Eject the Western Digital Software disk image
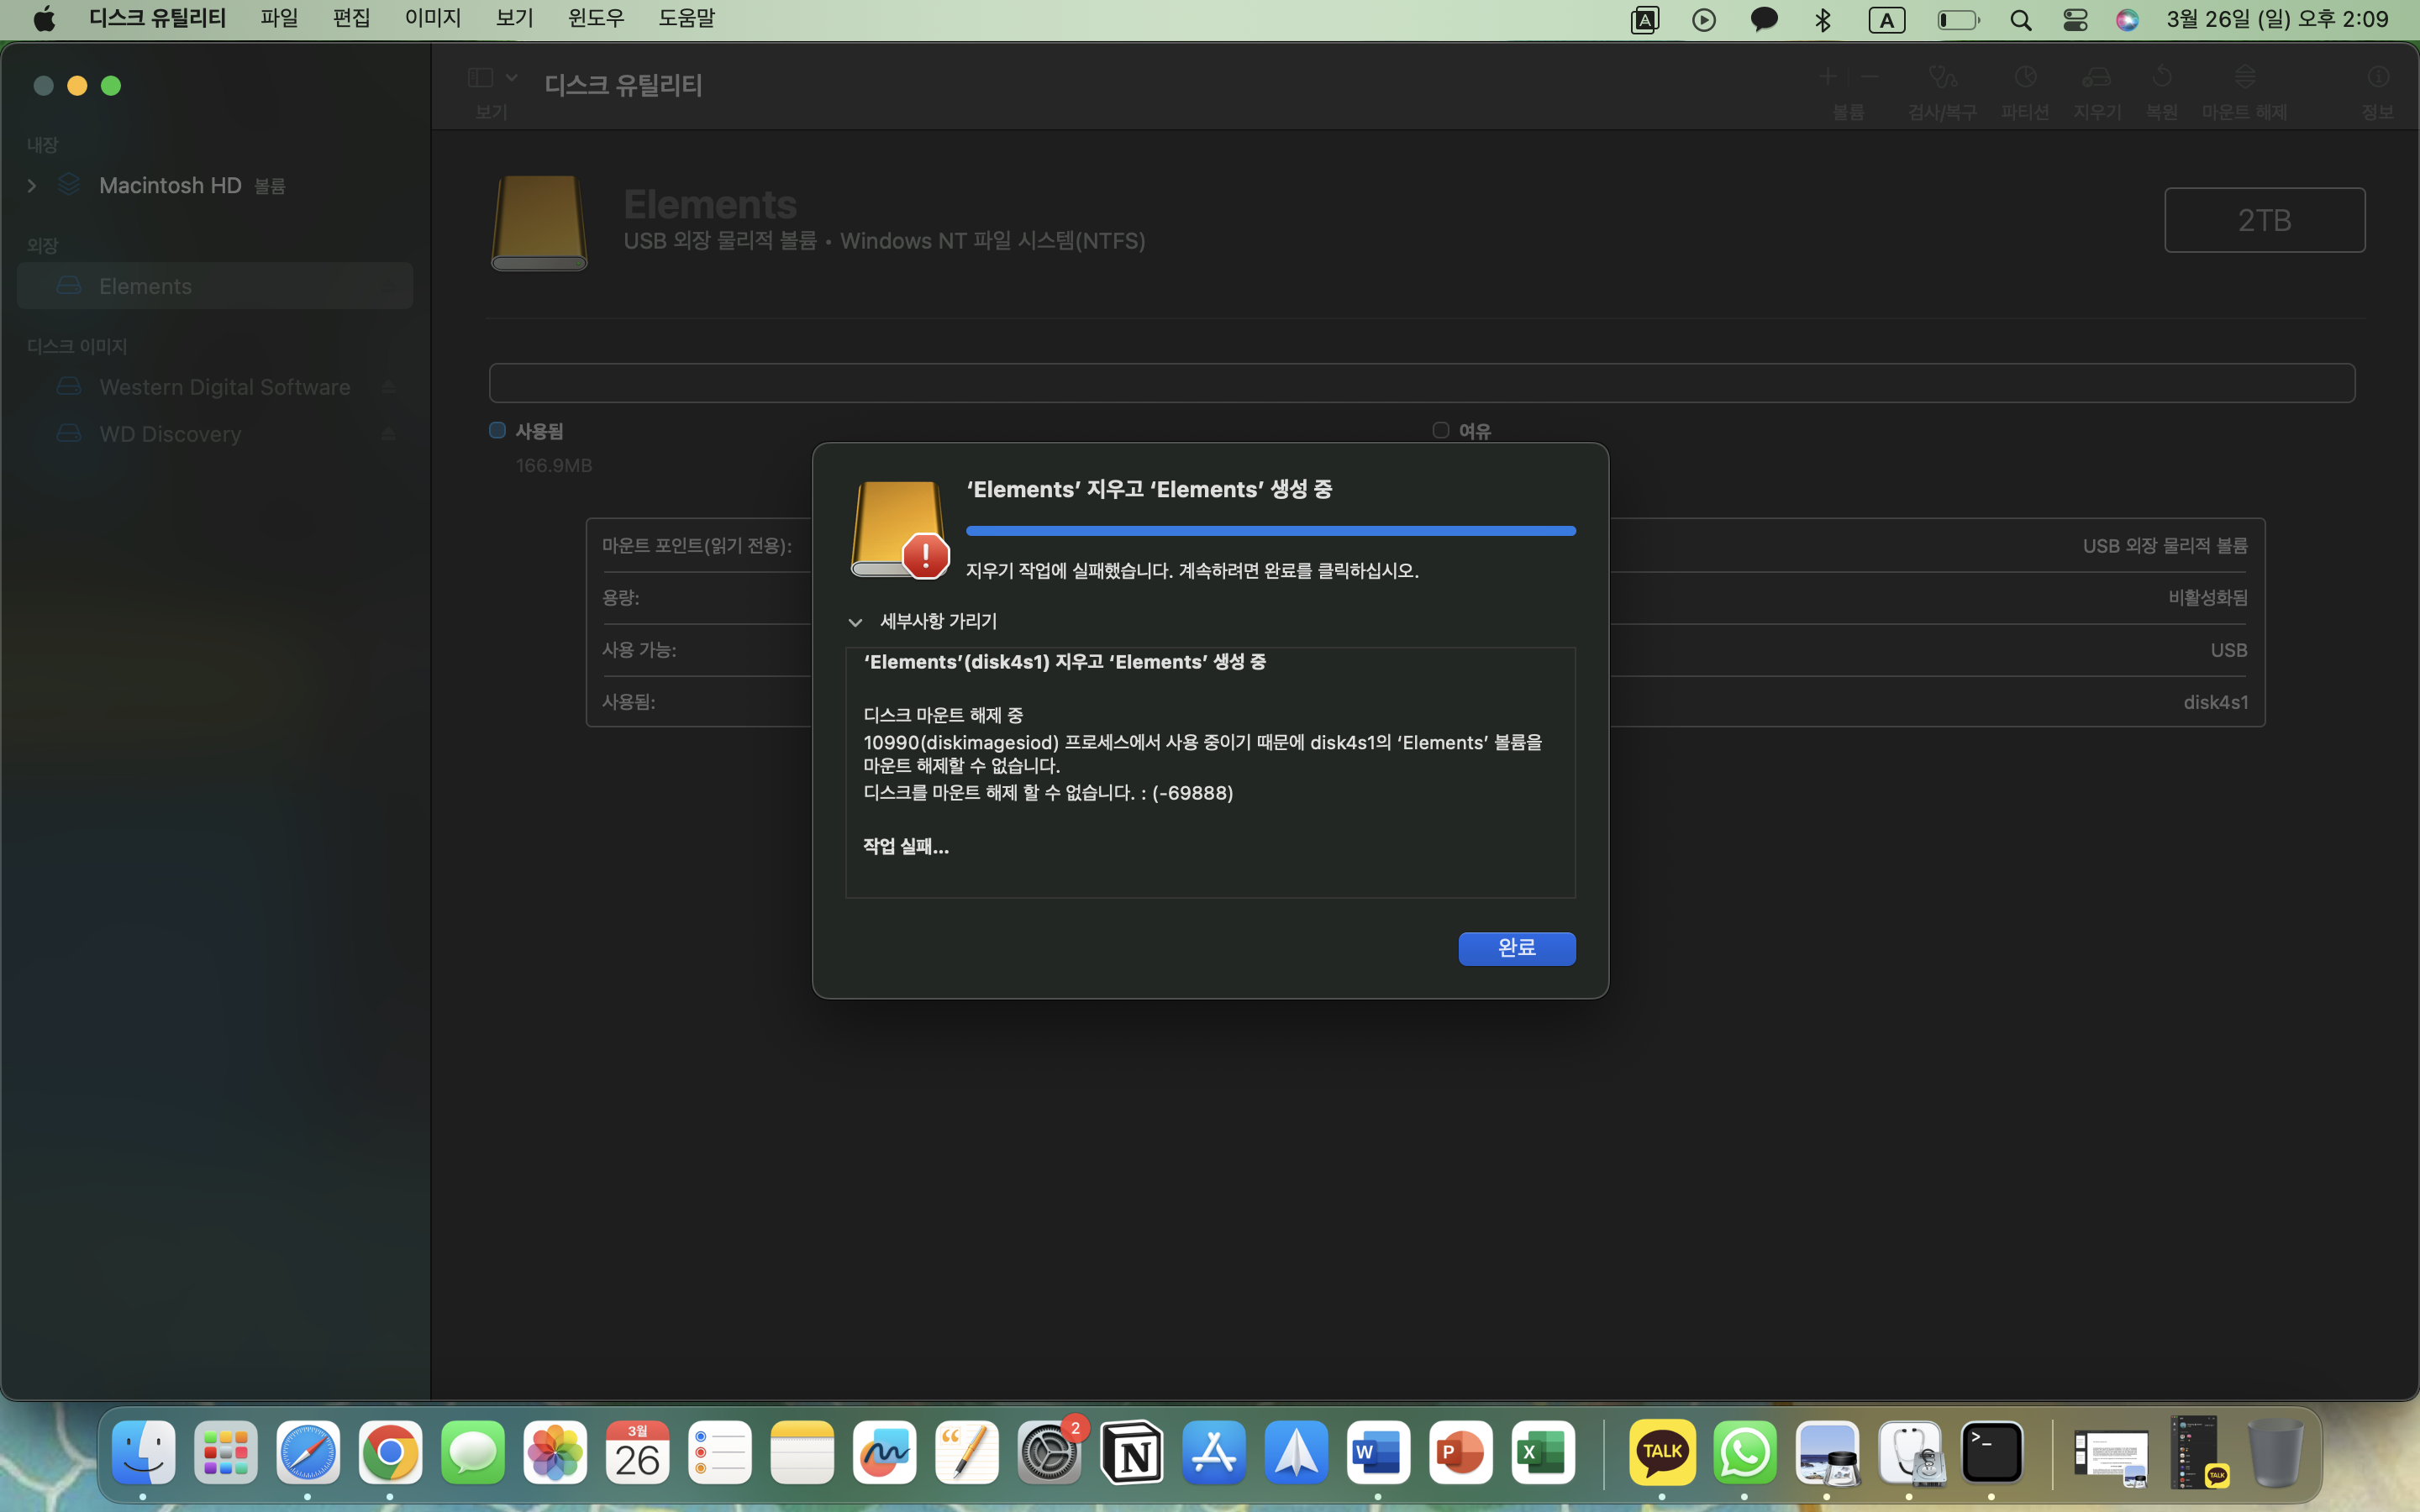Image resolution: width=2420 pixels, height=1512 pixels. (389, 387)
